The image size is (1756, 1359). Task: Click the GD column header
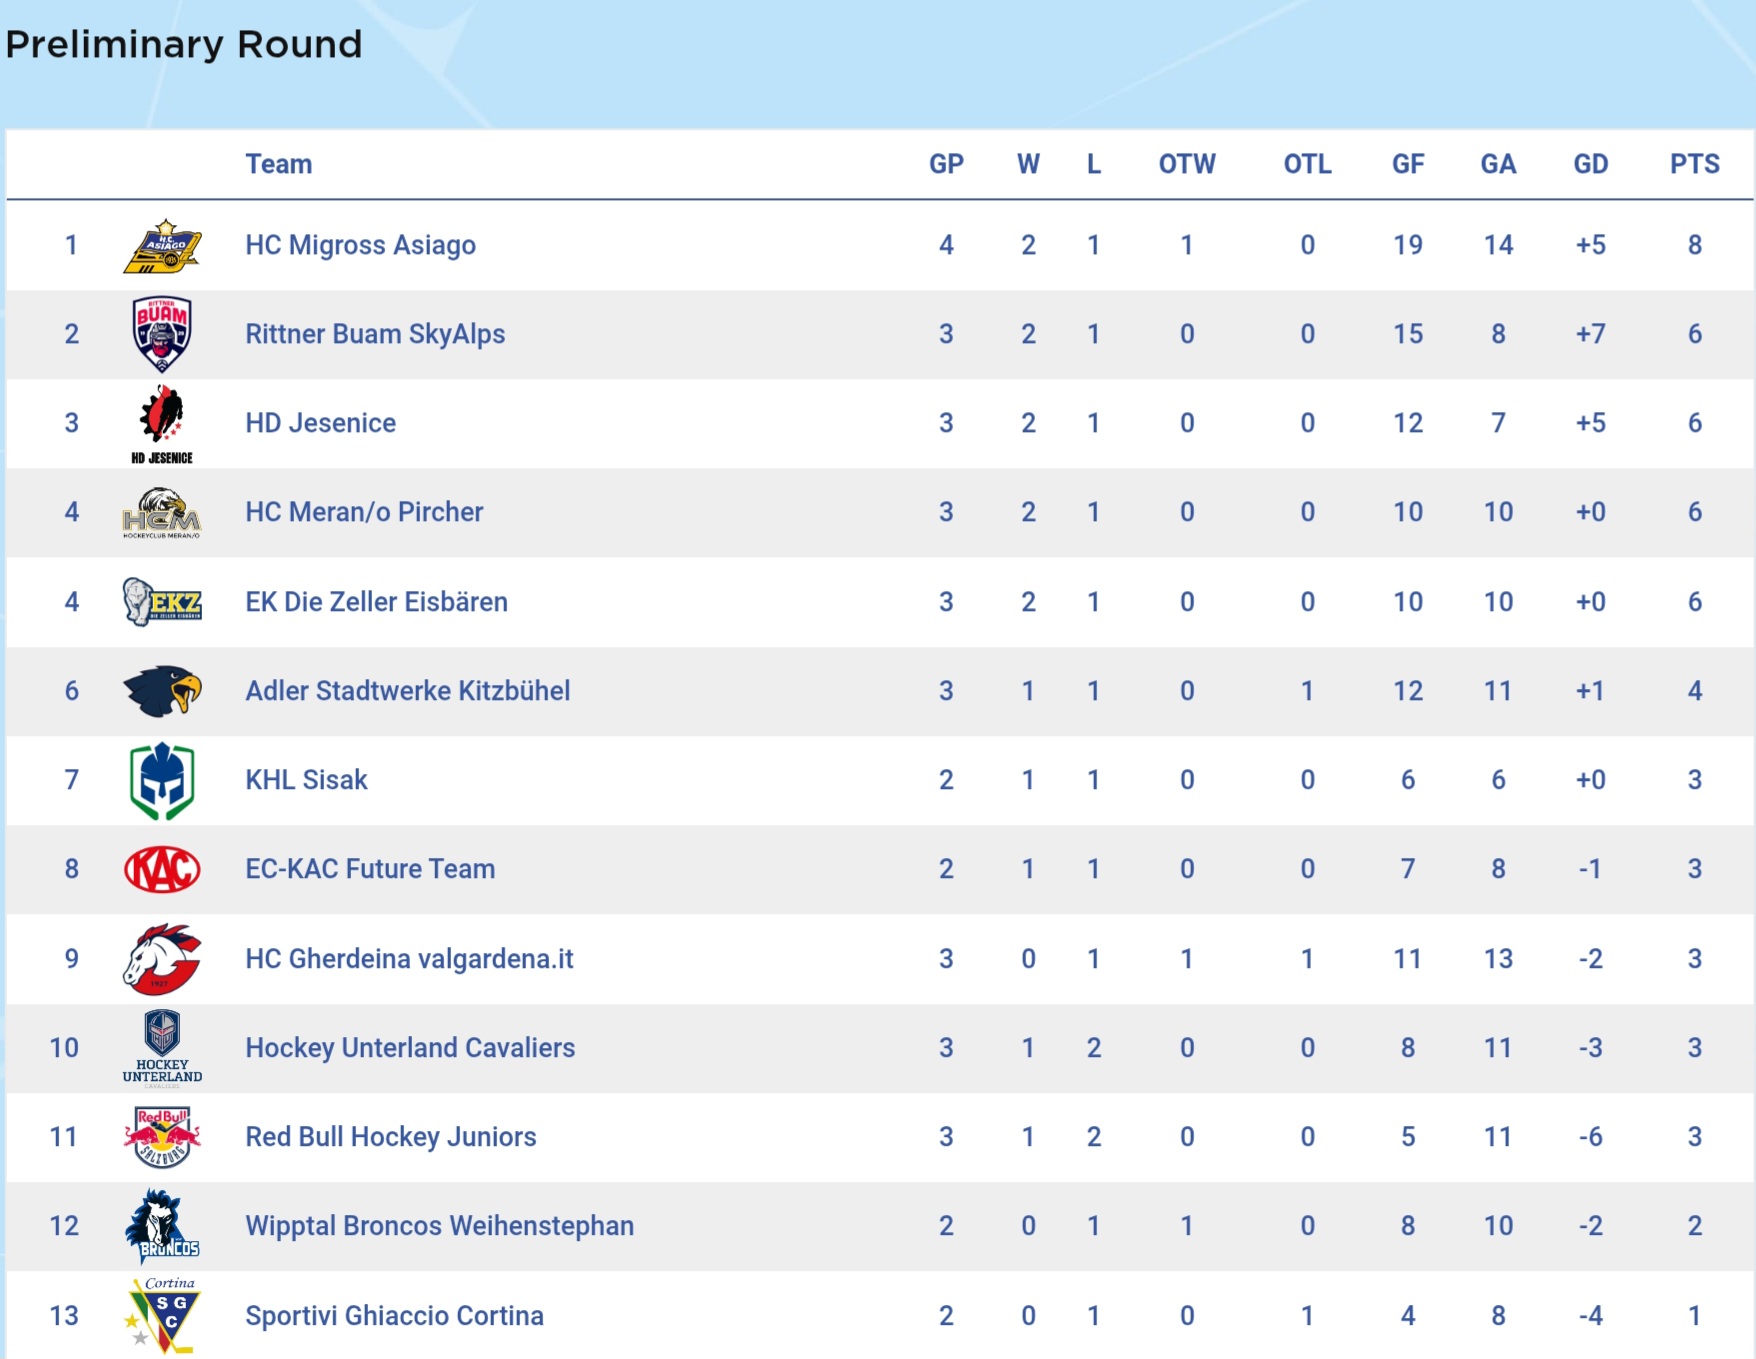[x=1590, y=164]
